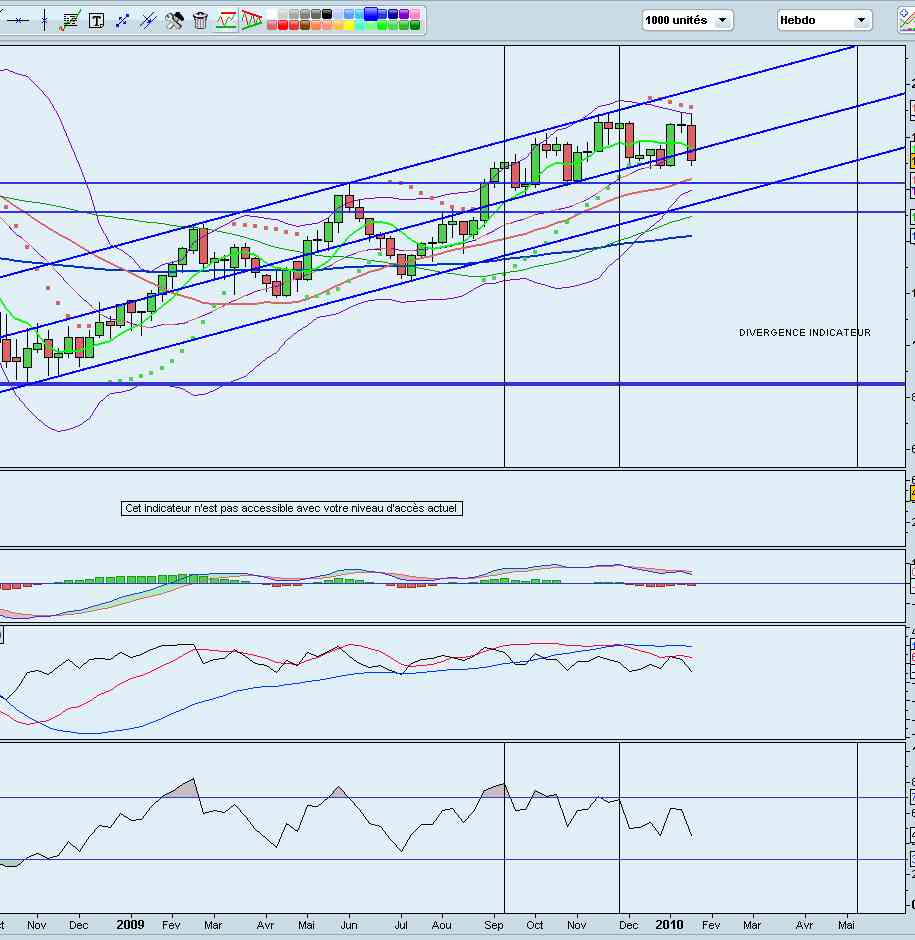Screen dimensions: 915x940
Task: Select the highlighted blue color swatch
Action: (x=370, y=14)
